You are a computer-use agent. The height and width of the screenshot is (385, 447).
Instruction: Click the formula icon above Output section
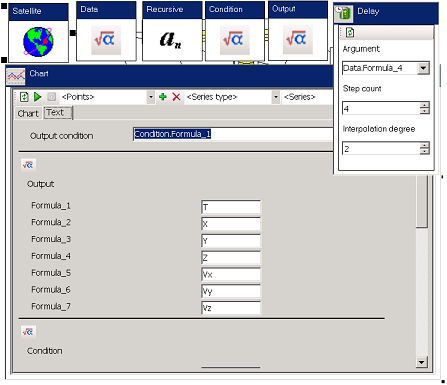pyautogui.click(x=28, y=165)
